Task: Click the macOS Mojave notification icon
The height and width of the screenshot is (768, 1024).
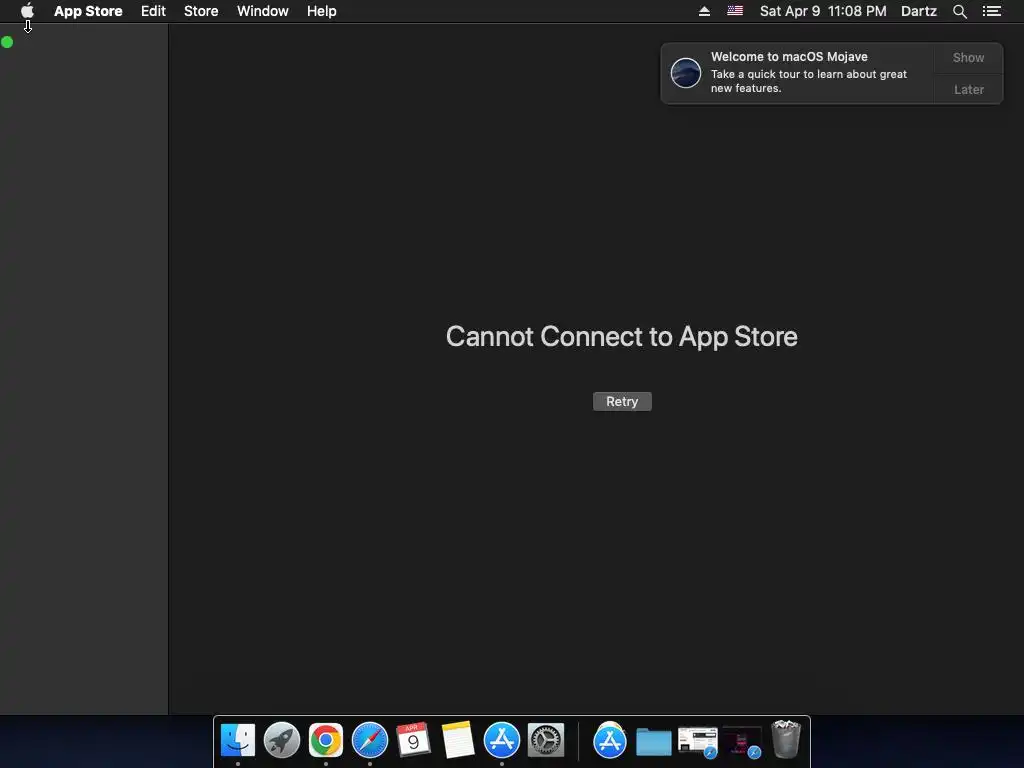Action: pyautogui.click(x=686, y=72)
